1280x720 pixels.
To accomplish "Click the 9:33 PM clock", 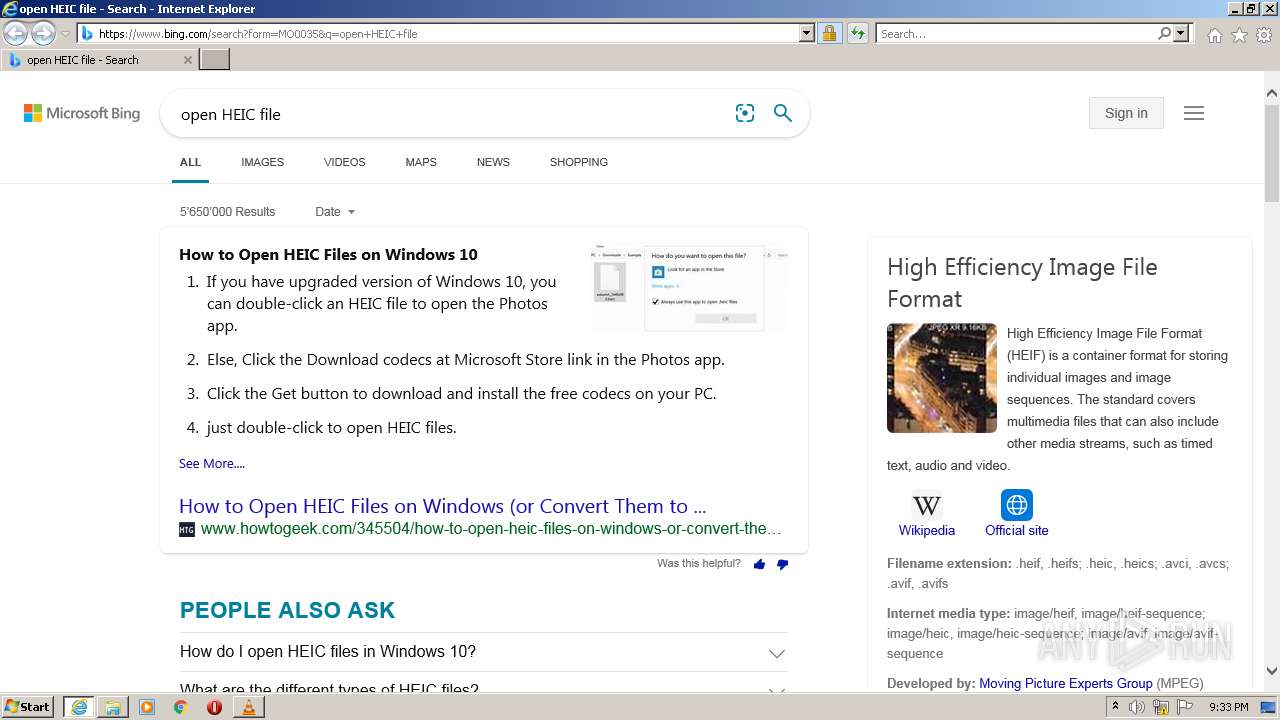I will point(1229,707).
